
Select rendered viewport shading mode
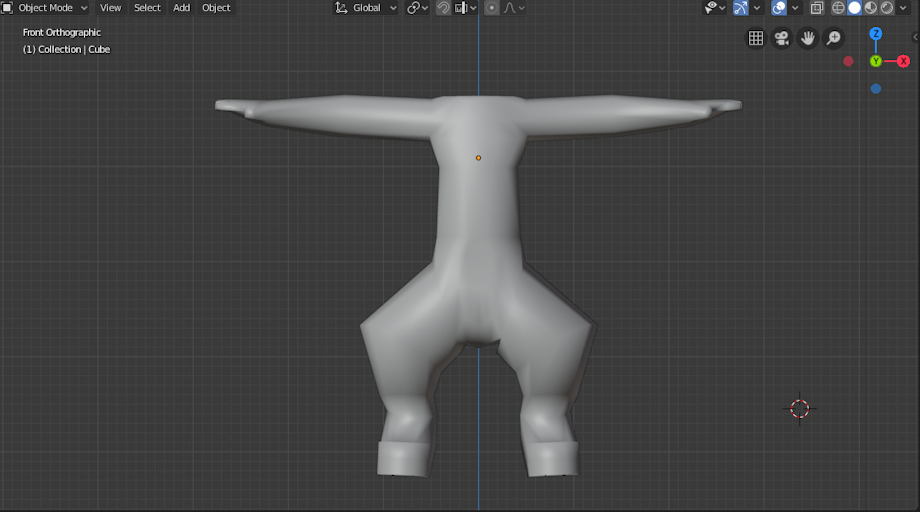click(887, 8)
